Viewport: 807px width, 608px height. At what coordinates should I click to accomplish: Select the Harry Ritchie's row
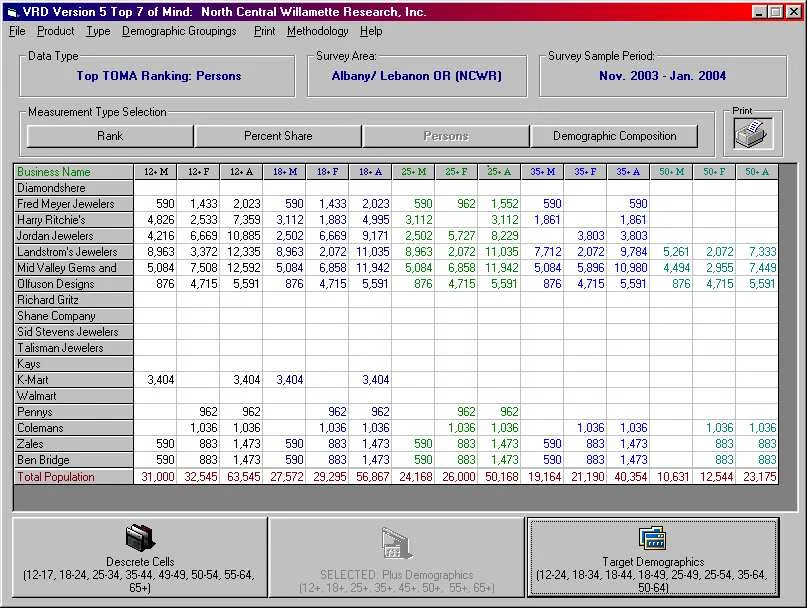pyautogui.click(x=74, y=220)
